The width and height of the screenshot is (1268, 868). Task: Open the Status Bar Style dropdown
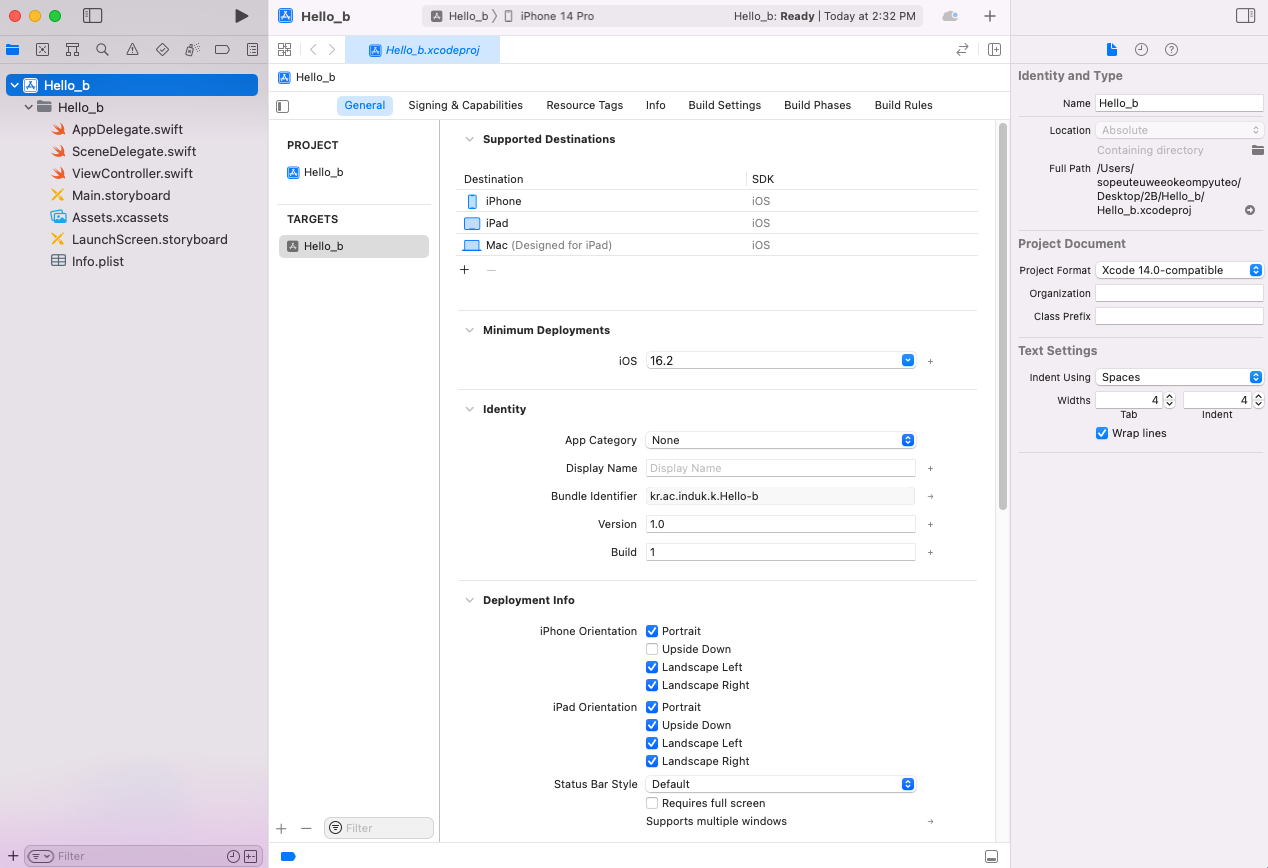click(781, 784)
